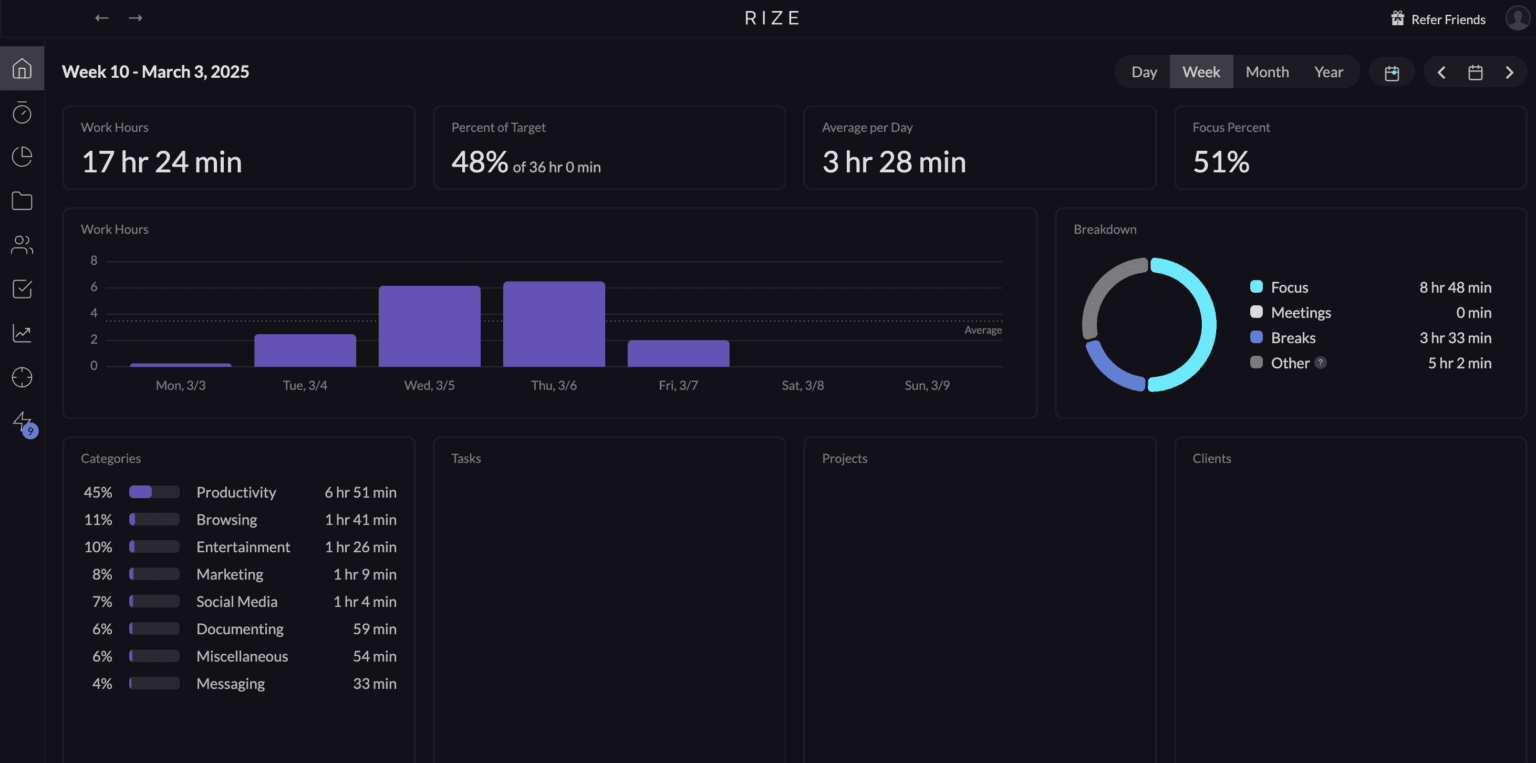Click the Wed, 3/5 bar in Work Hours chart

[430, 326]
